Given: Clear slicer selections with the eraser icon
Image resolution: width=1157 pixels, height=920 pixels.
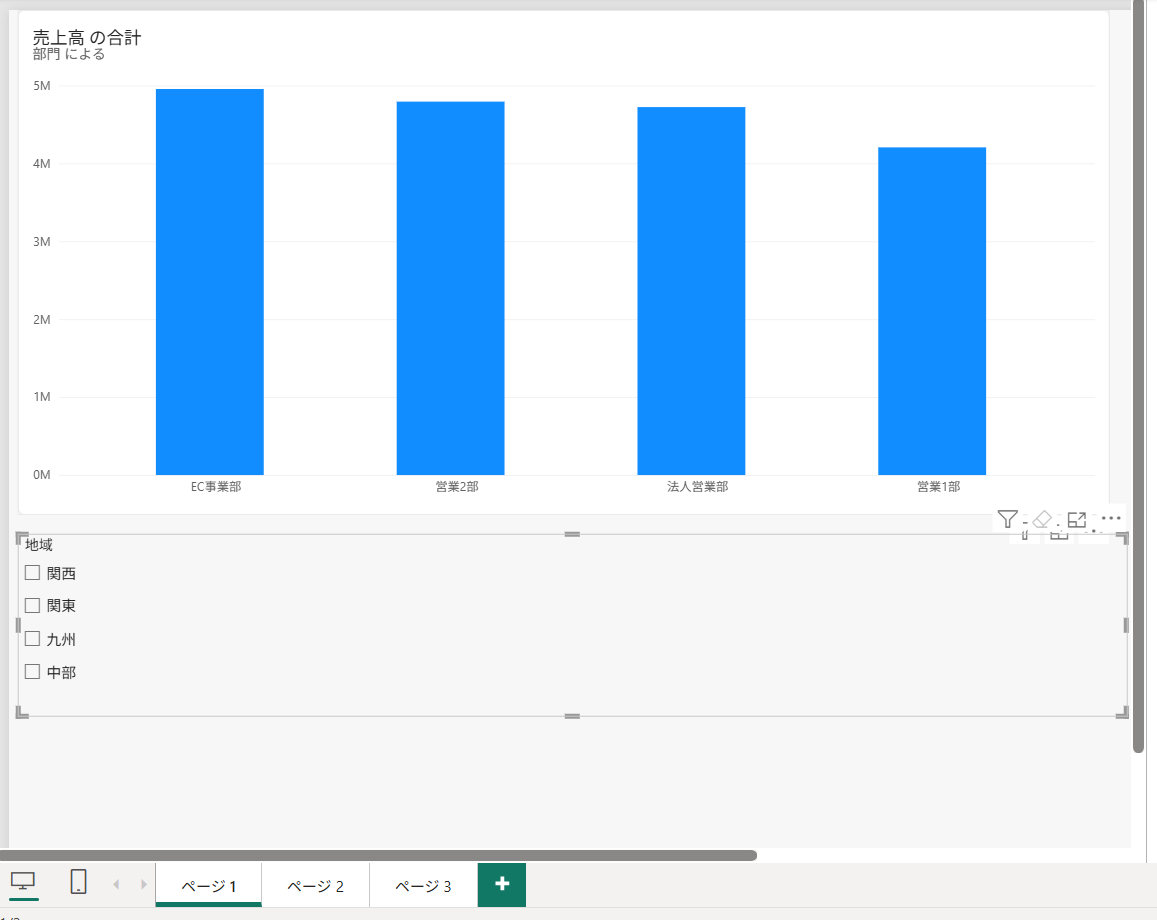Looking at the screenshot, I should (1042, 519).
